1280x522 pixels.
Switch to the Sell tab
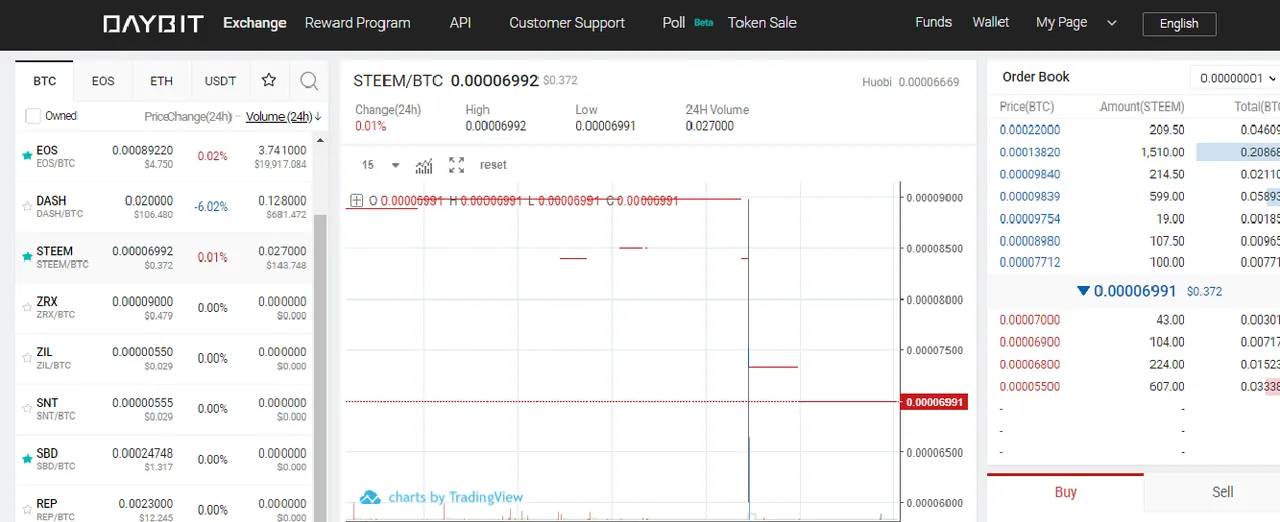pyautogui.click(x=1222, y=492)
